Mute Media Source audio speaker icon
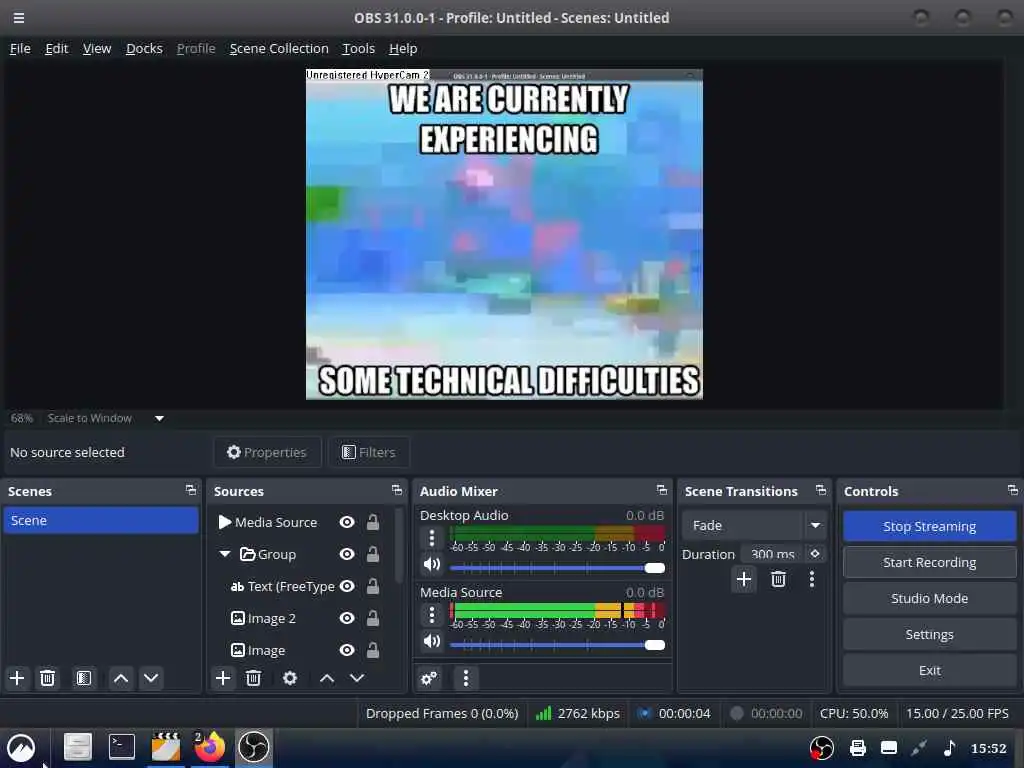 [x=432, y=641]
